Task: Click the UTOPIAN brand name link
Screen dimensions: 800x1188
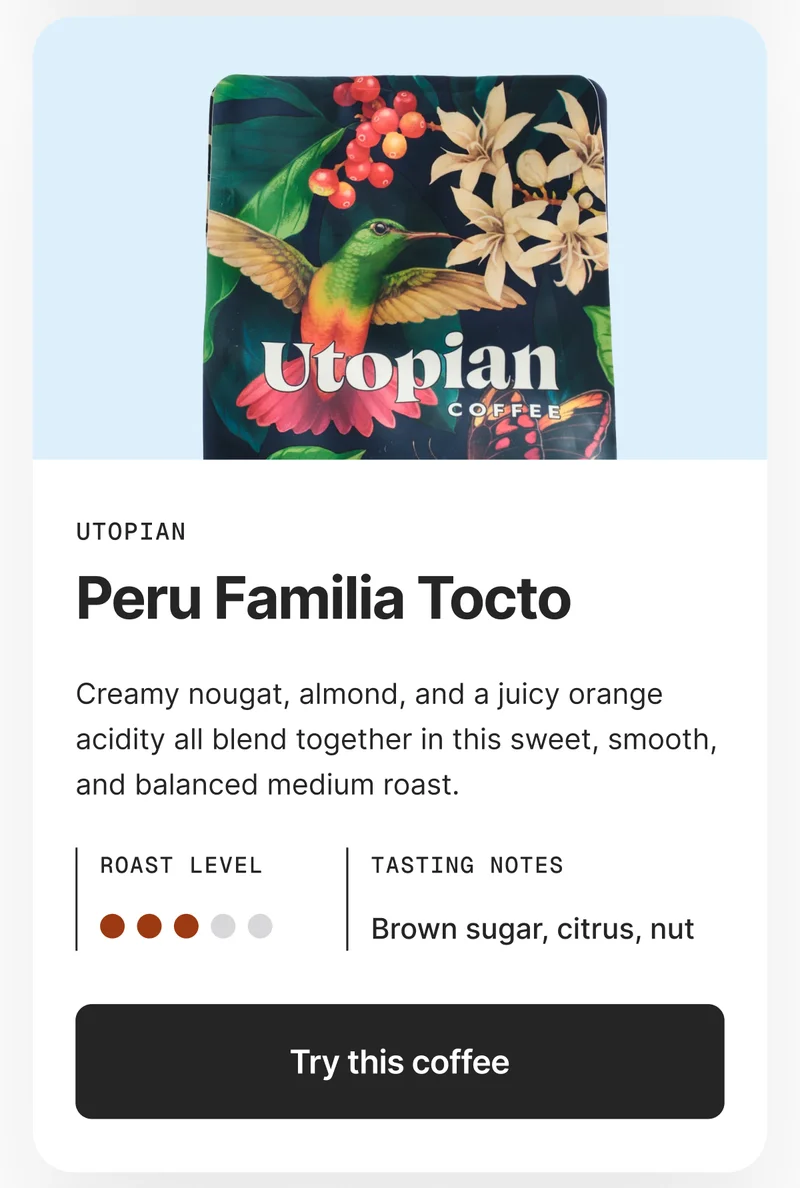Action: coord(131,531)
